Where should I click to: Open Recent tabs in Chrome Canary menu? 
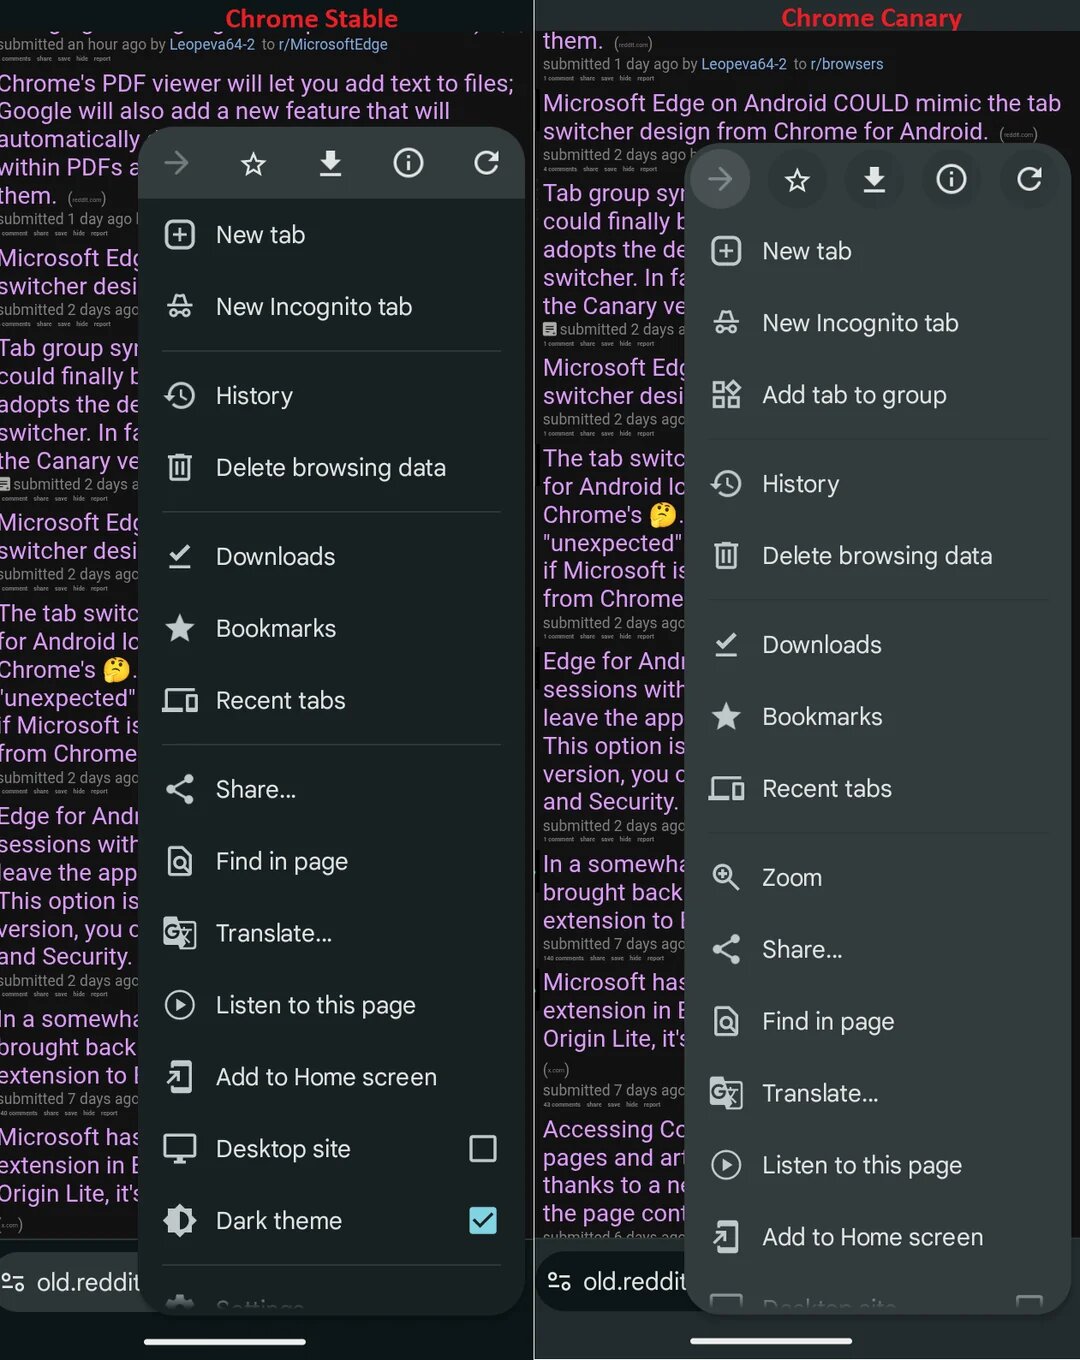click(x=878, y=788)
